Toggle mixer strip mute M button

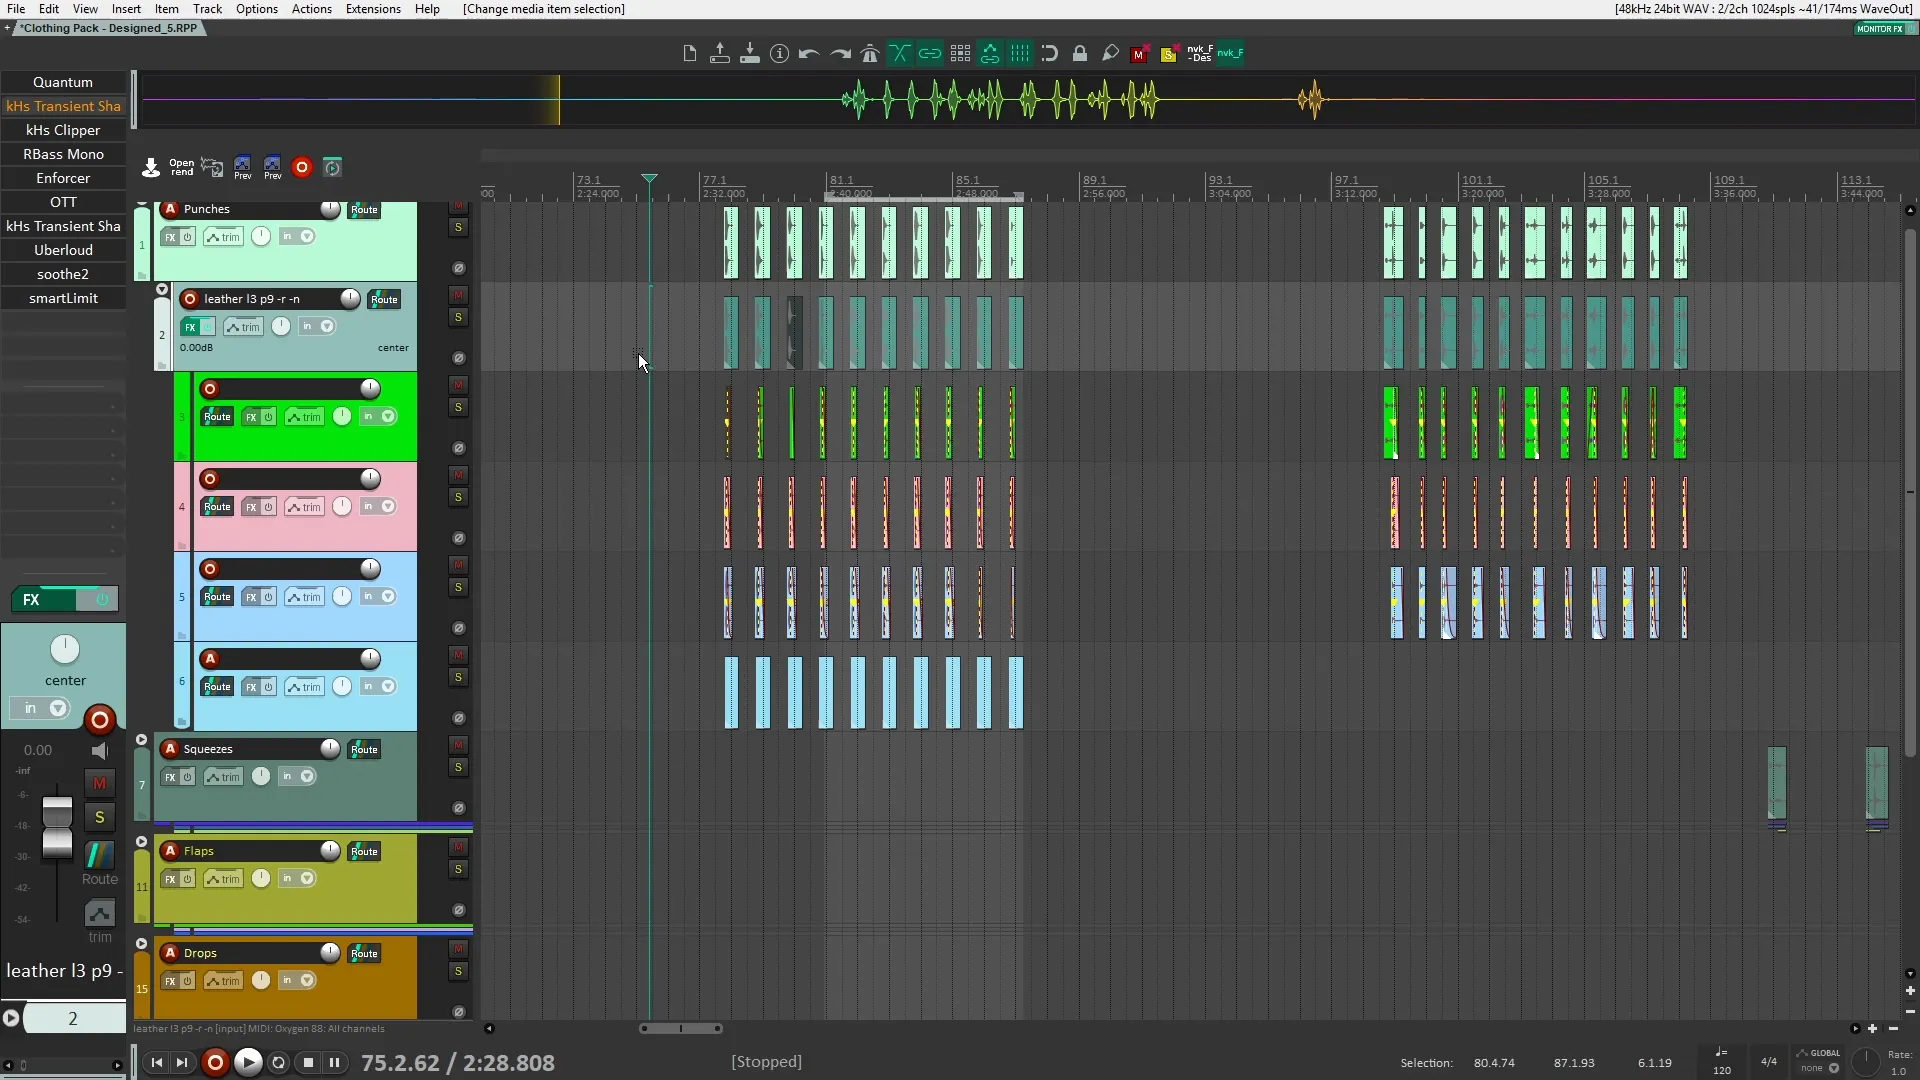click(99, 784)
